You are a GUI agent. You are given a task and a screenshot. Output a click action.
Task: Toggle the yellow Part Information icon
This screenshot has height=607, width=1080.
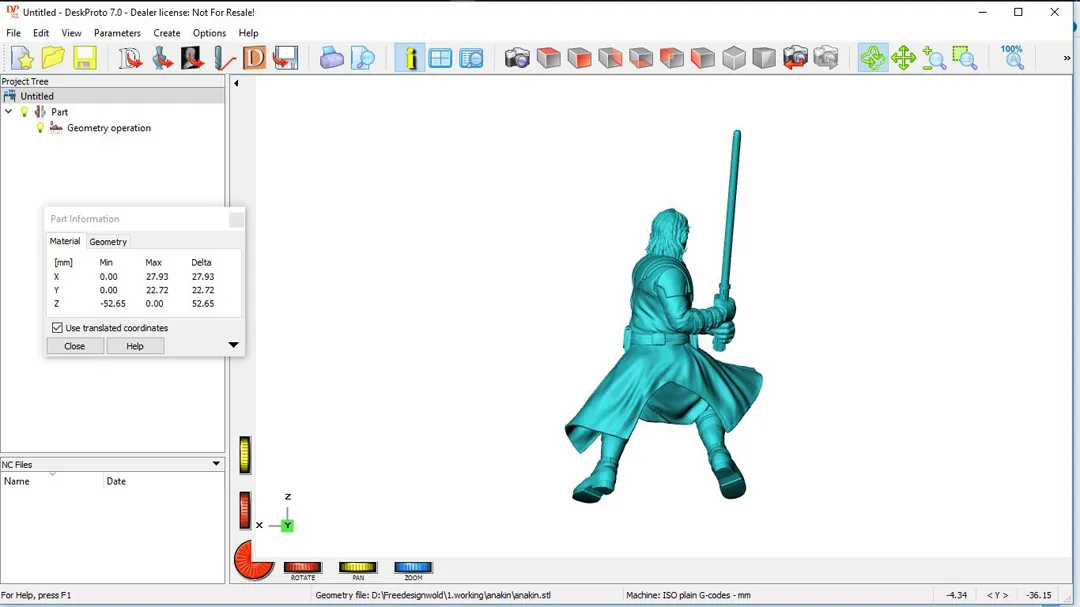pyautogui.click(x=410, y=58)
